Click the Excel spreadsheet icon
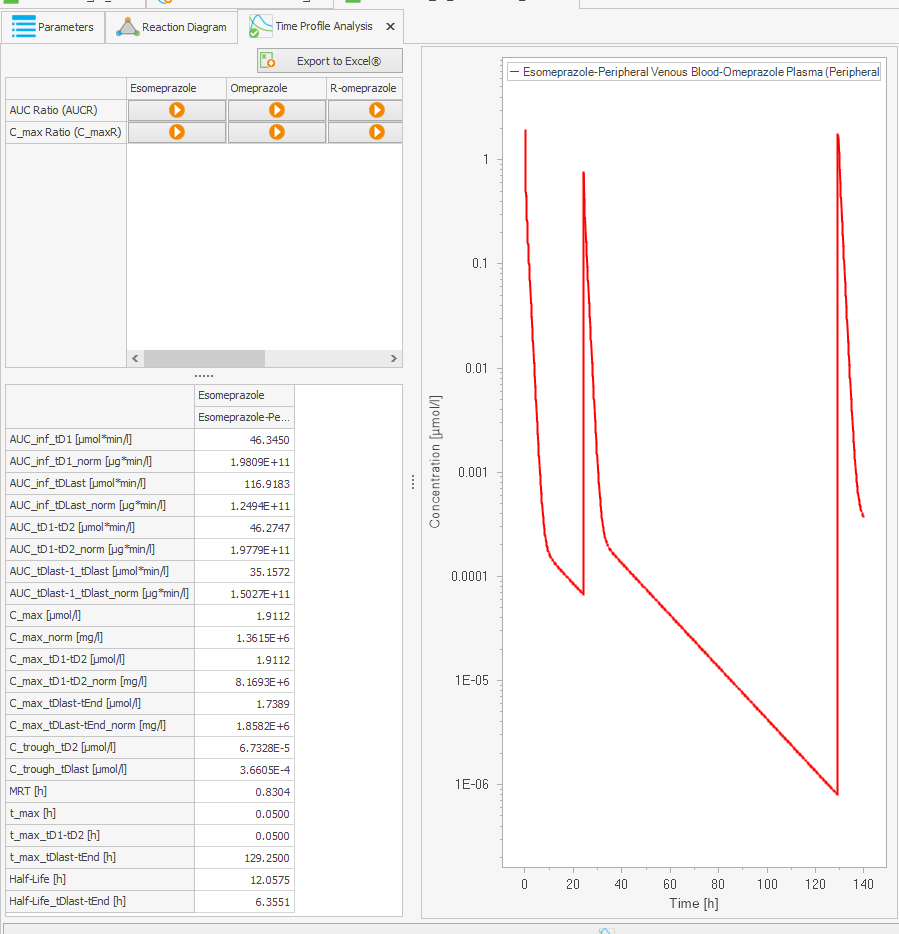This screenshot has width=899, height=934. click(267, 60)
